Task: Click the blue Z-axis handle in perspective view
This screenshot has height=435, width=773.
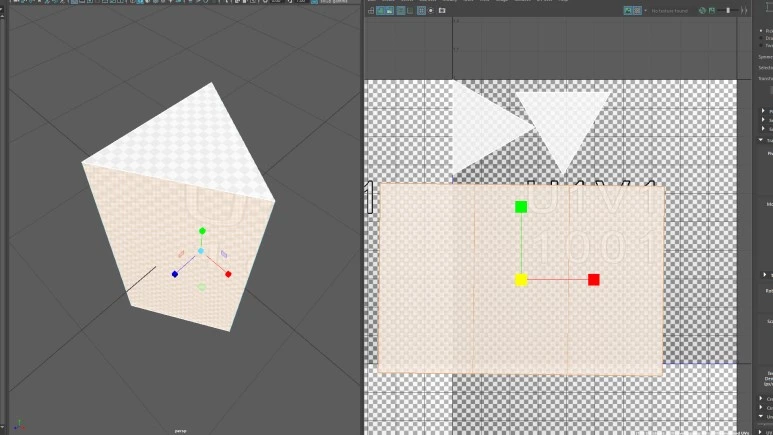Action: (x=175, y=274)
